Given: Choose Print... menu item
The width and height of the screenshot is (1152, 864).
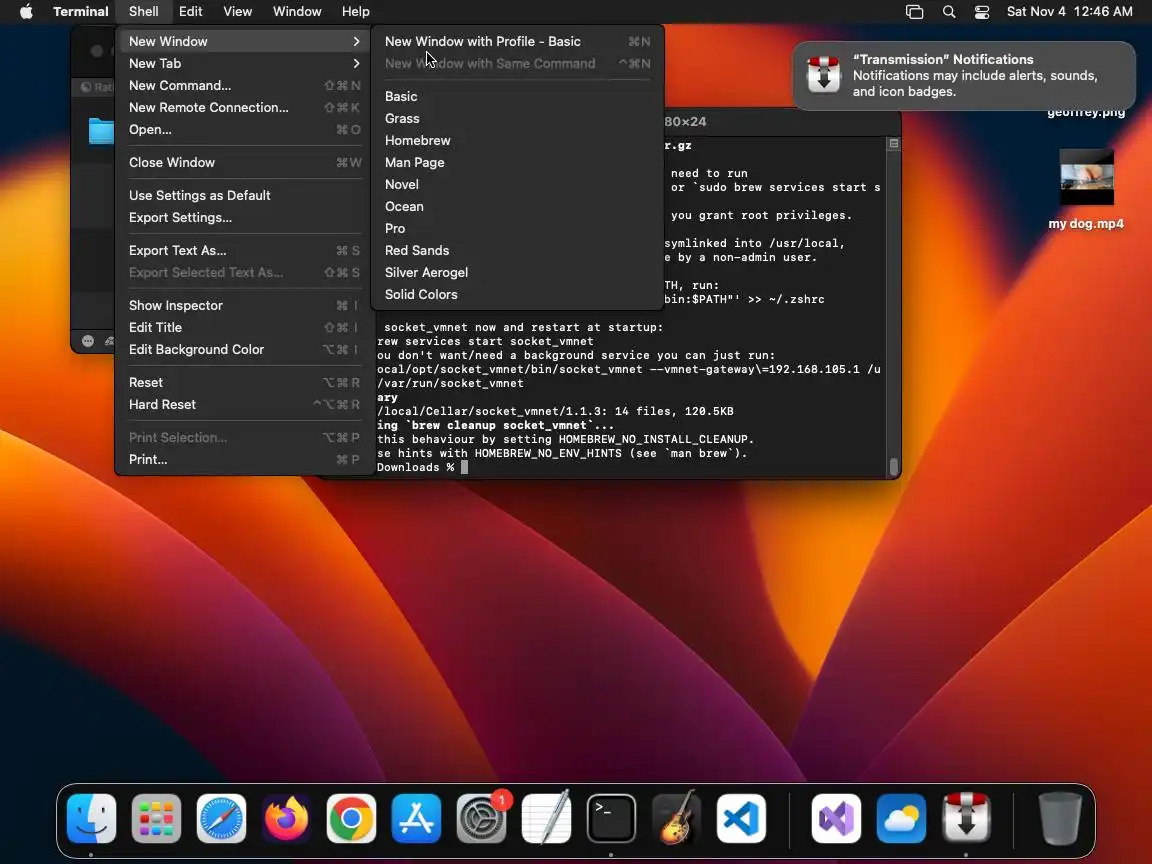Looking at the screenshot, I should click(245, 460).
